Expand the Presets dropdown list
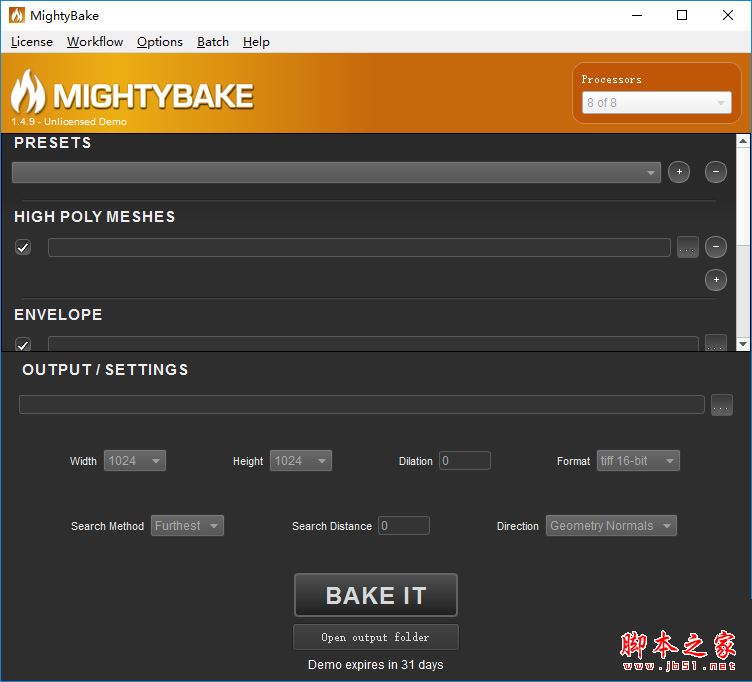This screenshot has height=682, width=752. click(336, 172)
